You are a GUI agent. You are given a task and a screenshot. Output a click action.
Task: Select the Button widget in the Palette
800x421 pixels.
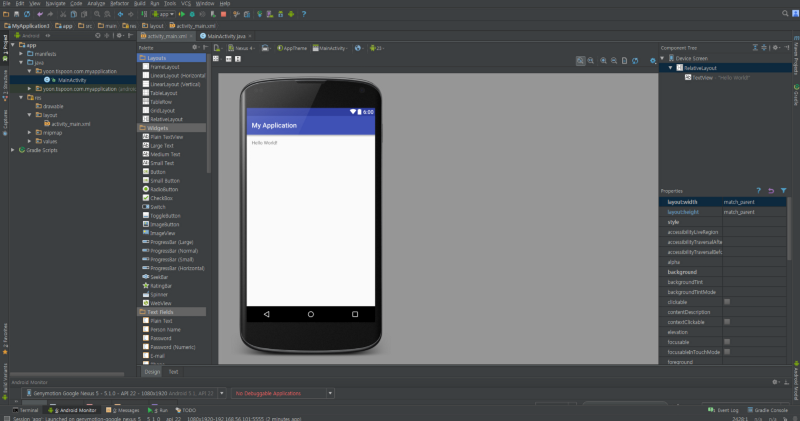(x=158, y=172)
